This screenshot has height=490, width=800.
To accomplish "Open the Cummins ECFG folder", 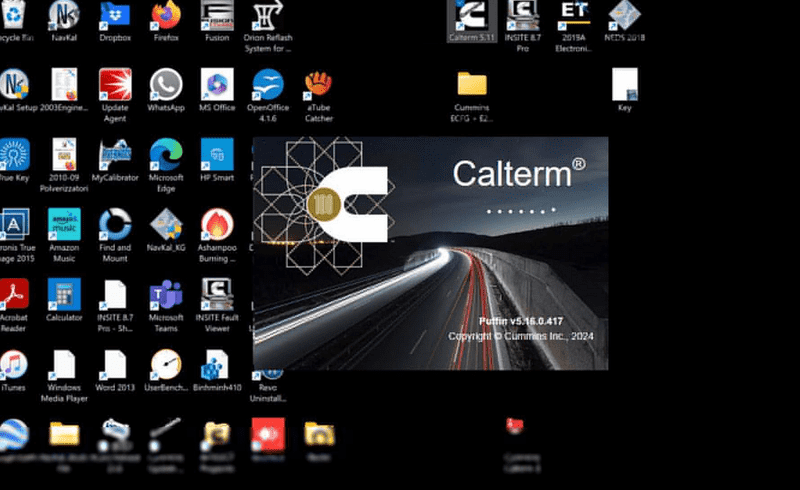I will tap(472, 95).
